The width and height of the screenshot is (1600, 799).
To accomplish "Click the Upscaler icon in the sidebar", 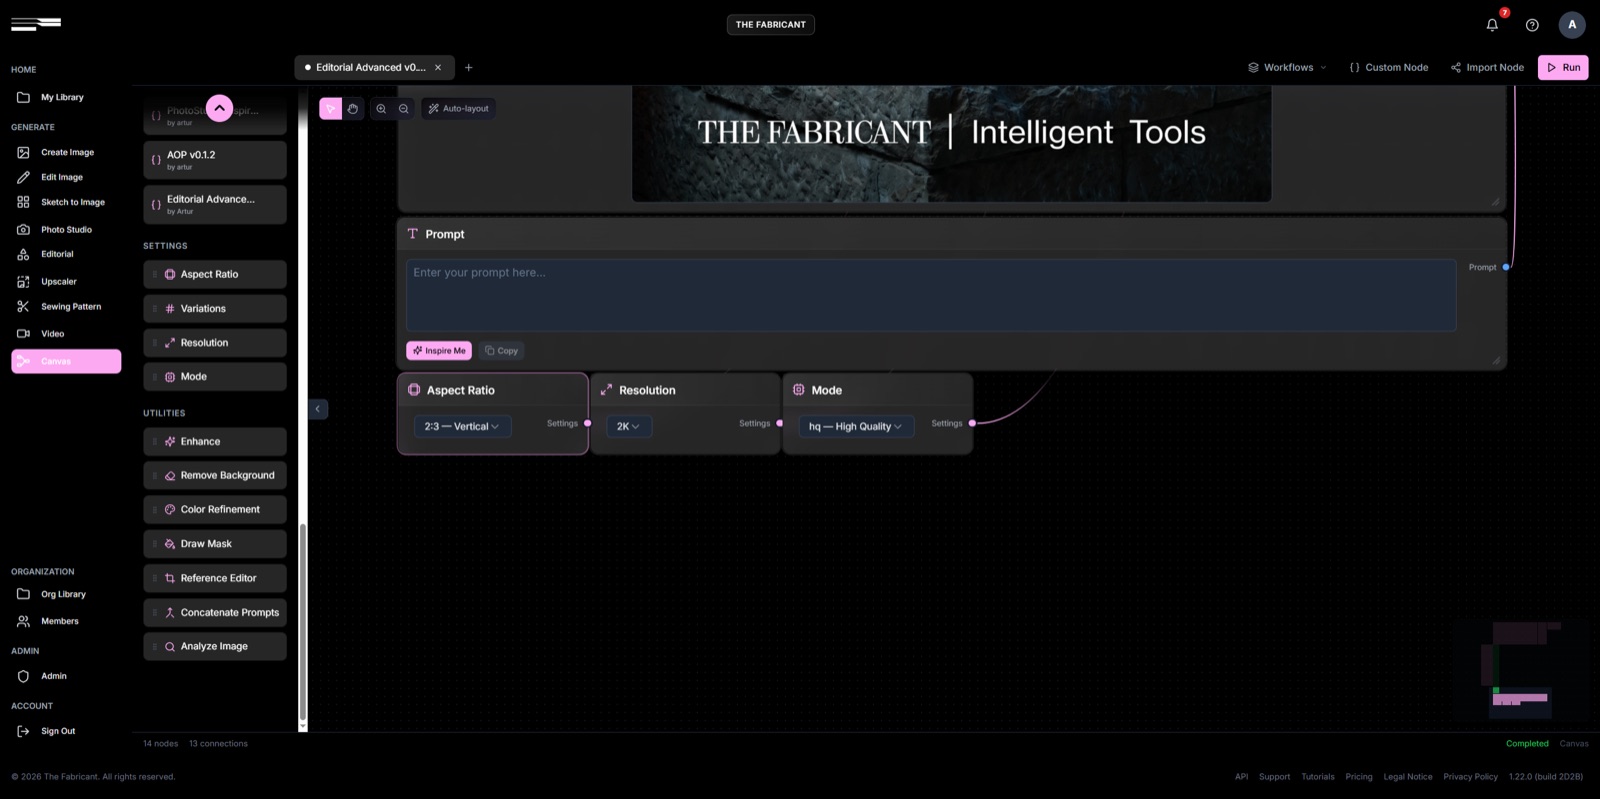I will coord(23,282).
